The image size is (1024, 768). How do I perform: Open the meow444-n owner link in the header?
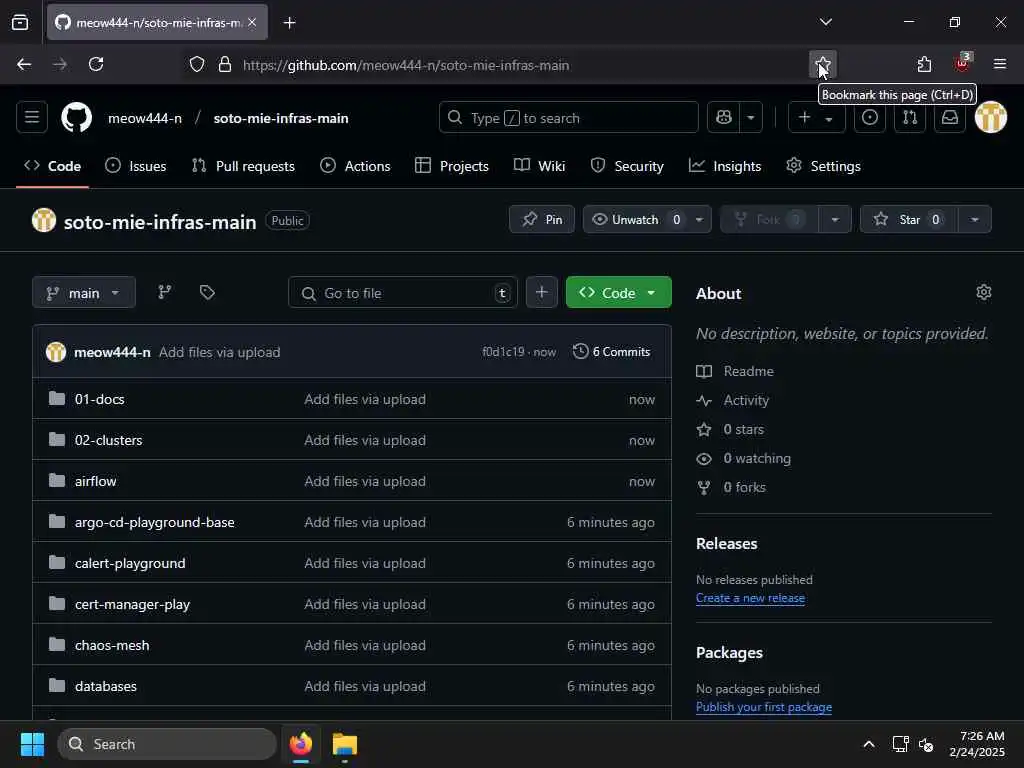point(145,118)
